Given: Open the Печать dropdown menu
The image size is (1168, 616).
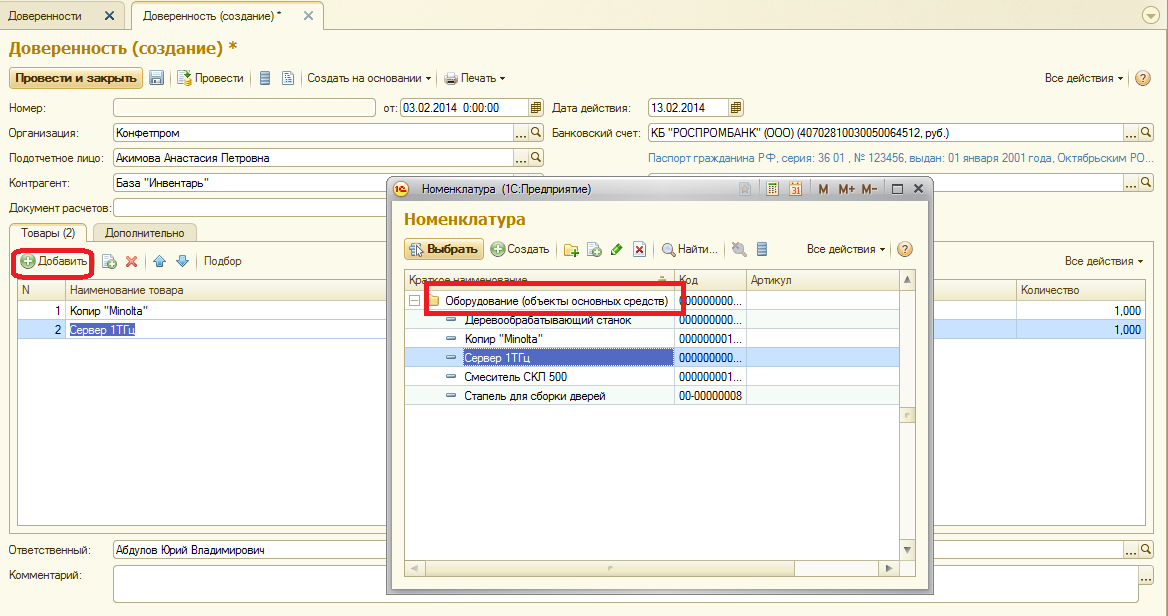Looking at the screenshot, I should tap(475, 78).
